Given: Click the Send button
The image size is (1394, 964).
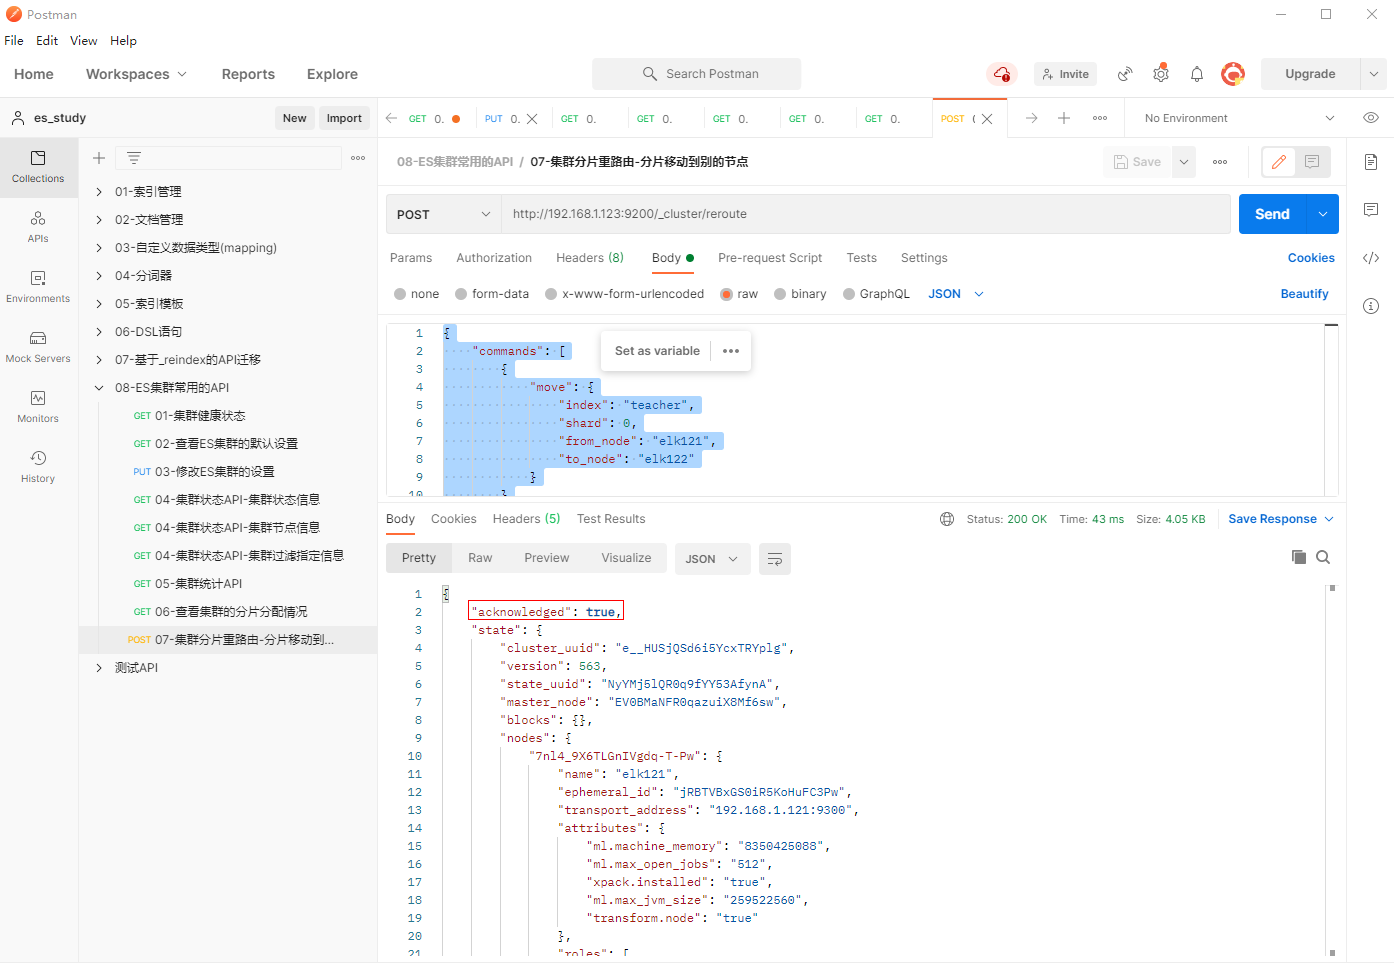Looking at the screenshot, I should point(1272,214).
